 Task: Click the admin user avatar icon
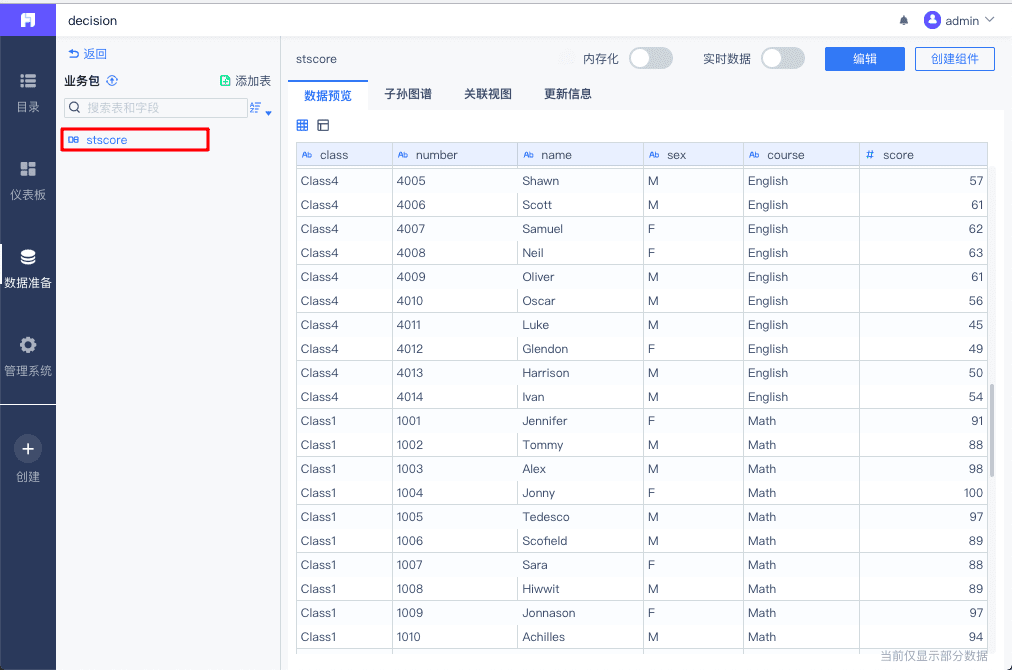pyautogui.click(x=932, y=20)
